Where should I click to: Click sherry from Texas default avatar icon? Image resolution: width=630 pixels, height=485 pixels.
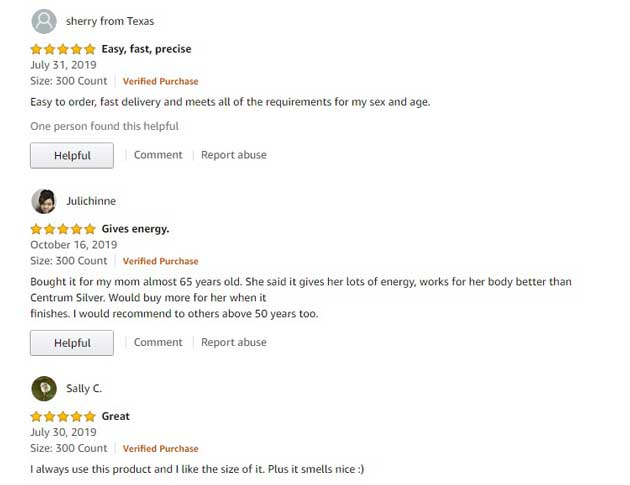coord(44,21)
